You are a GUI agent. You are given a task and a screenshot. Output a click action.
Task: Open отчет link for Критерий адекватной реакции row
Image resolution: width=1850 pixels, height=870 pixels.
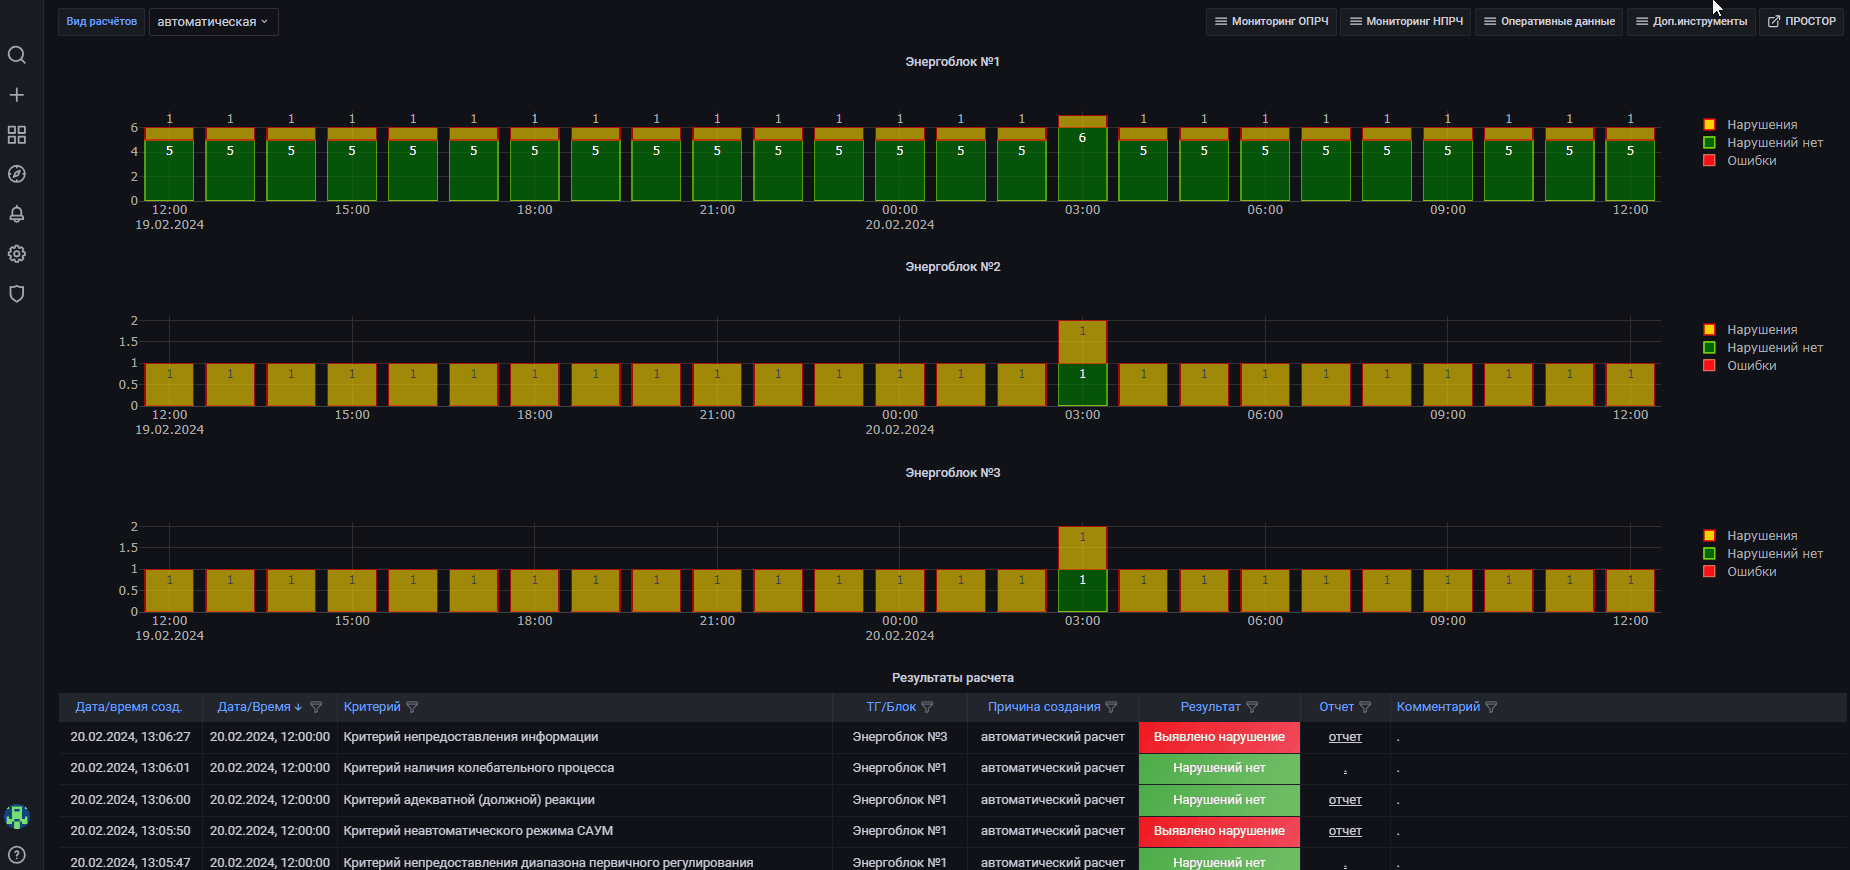(1345, 800)
